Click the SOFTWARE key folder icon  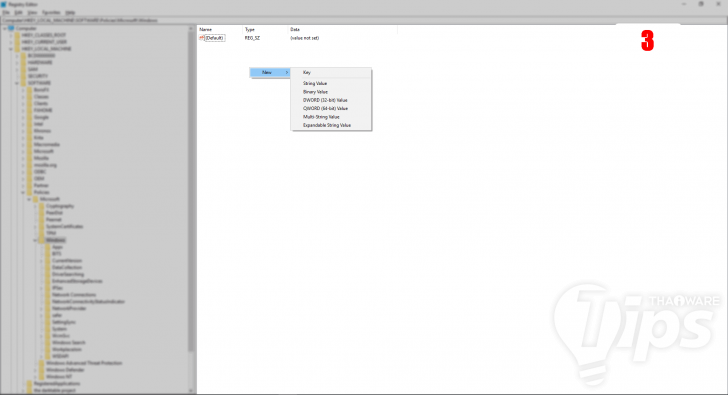point(23,83)
